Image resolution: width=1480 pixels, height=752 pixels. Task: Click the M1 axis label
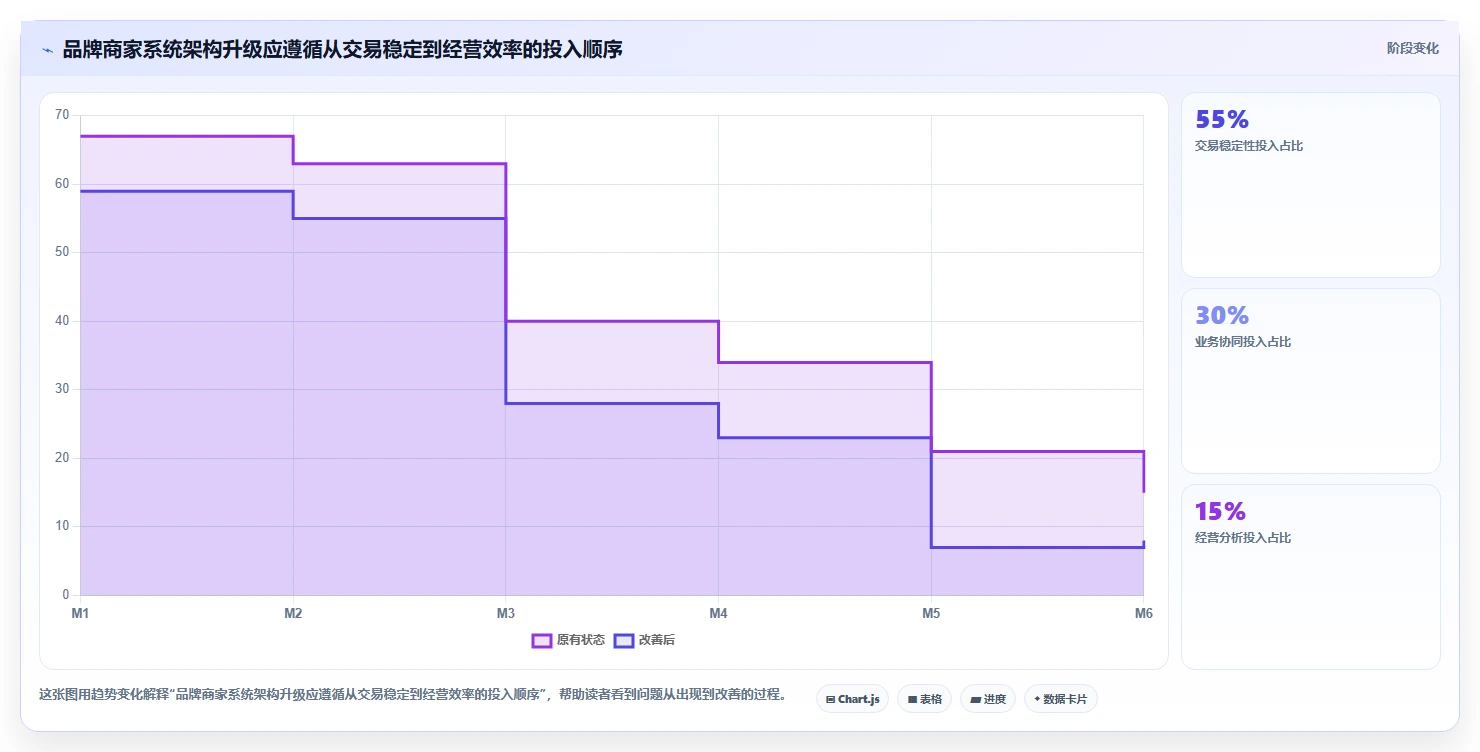point(80,613)
